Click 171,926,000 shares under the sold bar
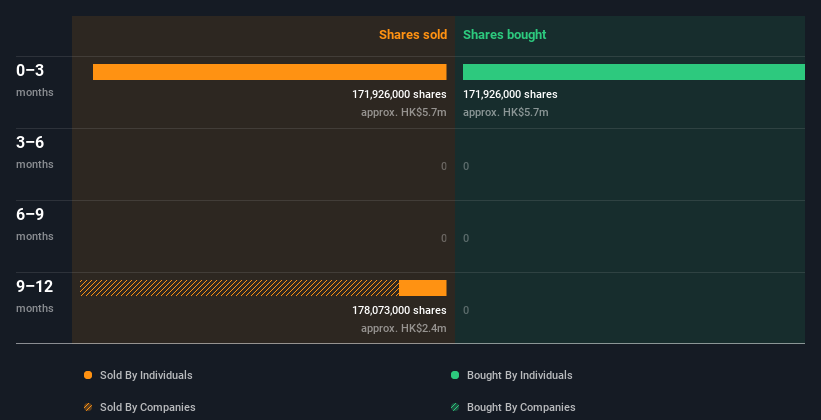The image size is (821, 420). pos(399,94)
